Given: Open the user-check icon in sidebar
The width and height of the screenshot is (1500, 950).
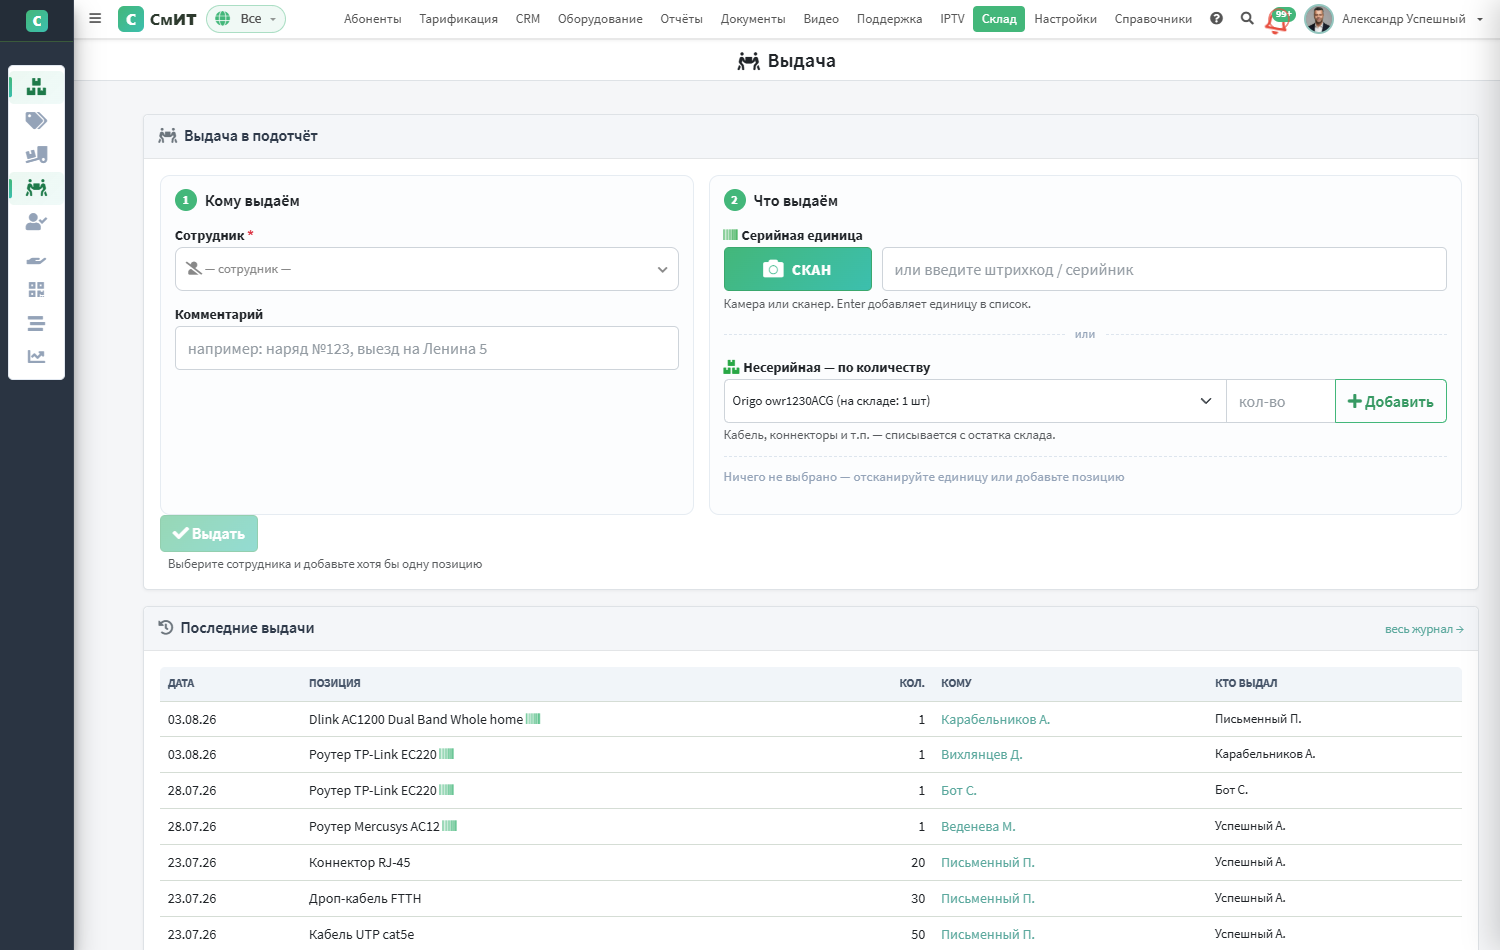Looking at the screenshot, I should coord(36,222).
